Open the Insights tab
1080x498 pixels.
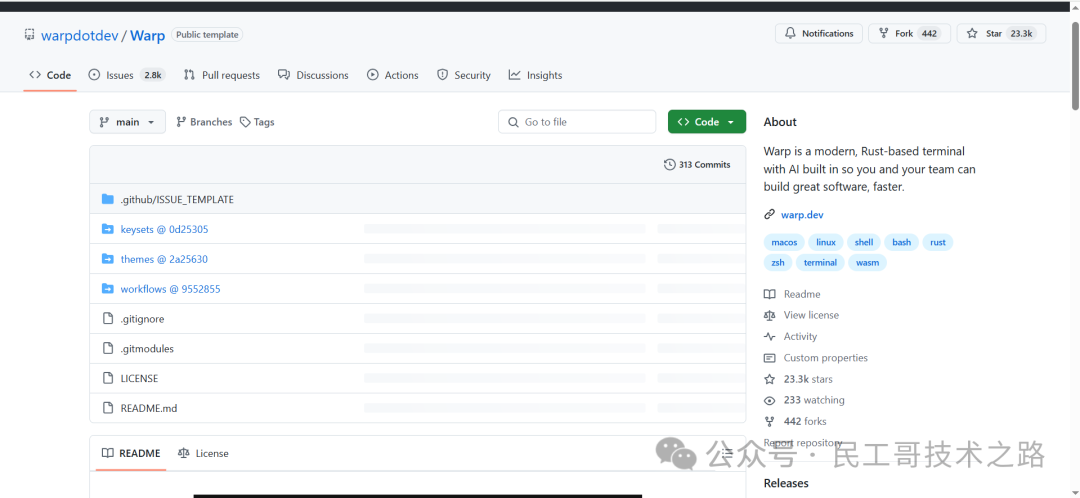click(x=535, y=75)
